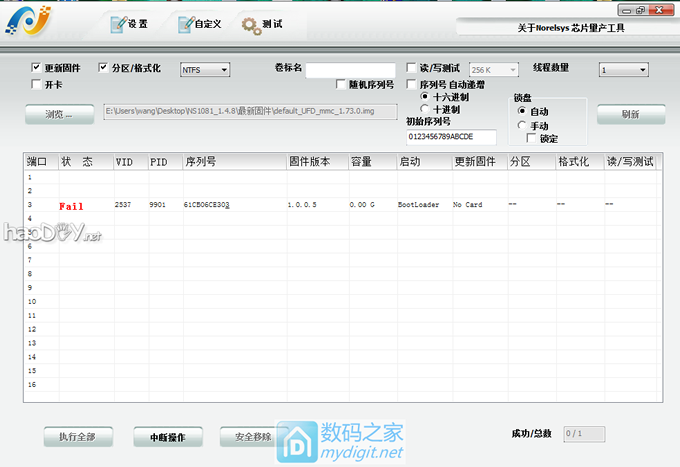Select the 手动 disk lock radio option
This screenshot has width=680, height=467.
[x=521, y=125]
